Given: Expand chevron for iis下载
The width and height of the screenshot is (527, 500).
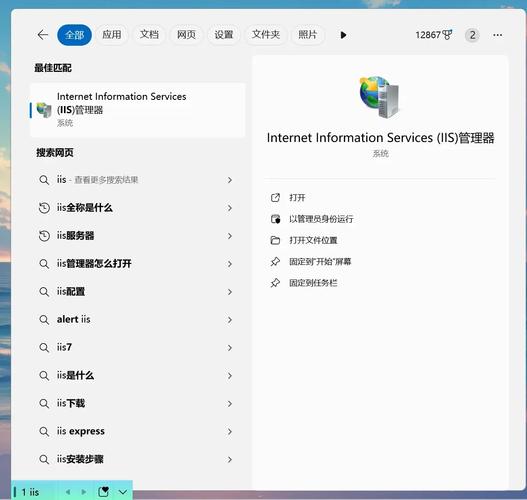Looking at the screenshot, I should (230, 403).
